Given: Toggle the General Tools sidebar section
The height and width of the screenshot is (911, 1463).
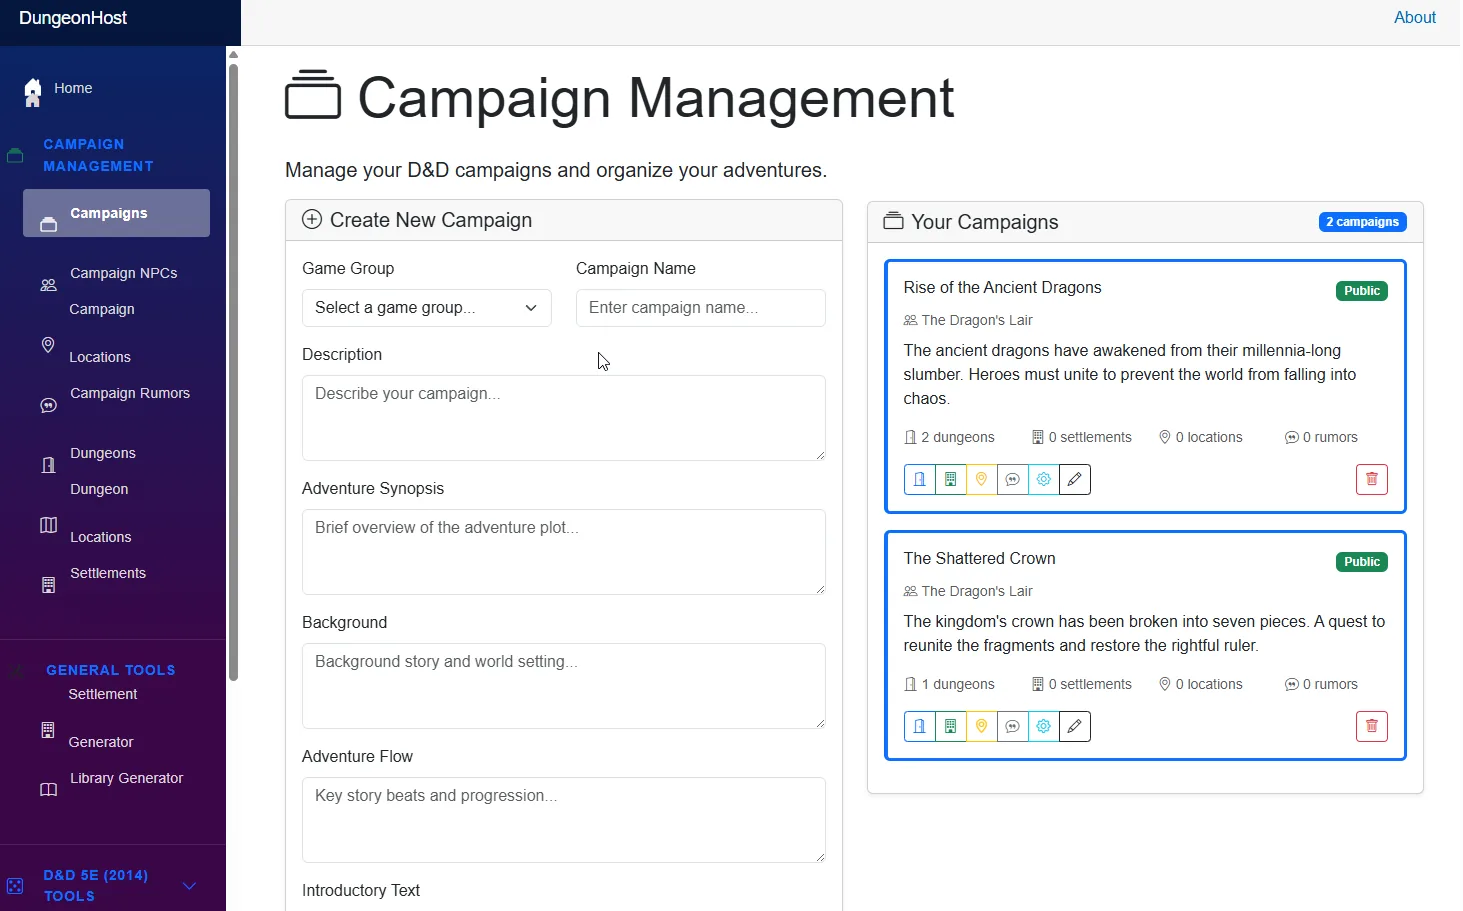Looking at the screenshot, I should pos(110,670).
